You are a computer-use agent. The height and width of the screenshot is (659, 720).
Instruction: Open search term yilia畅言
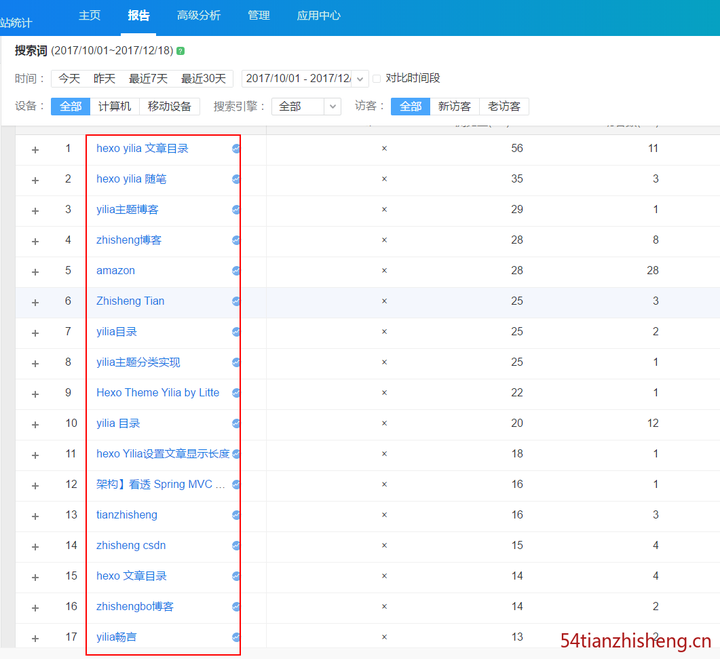pyautogui.click(x=117, y=637)
